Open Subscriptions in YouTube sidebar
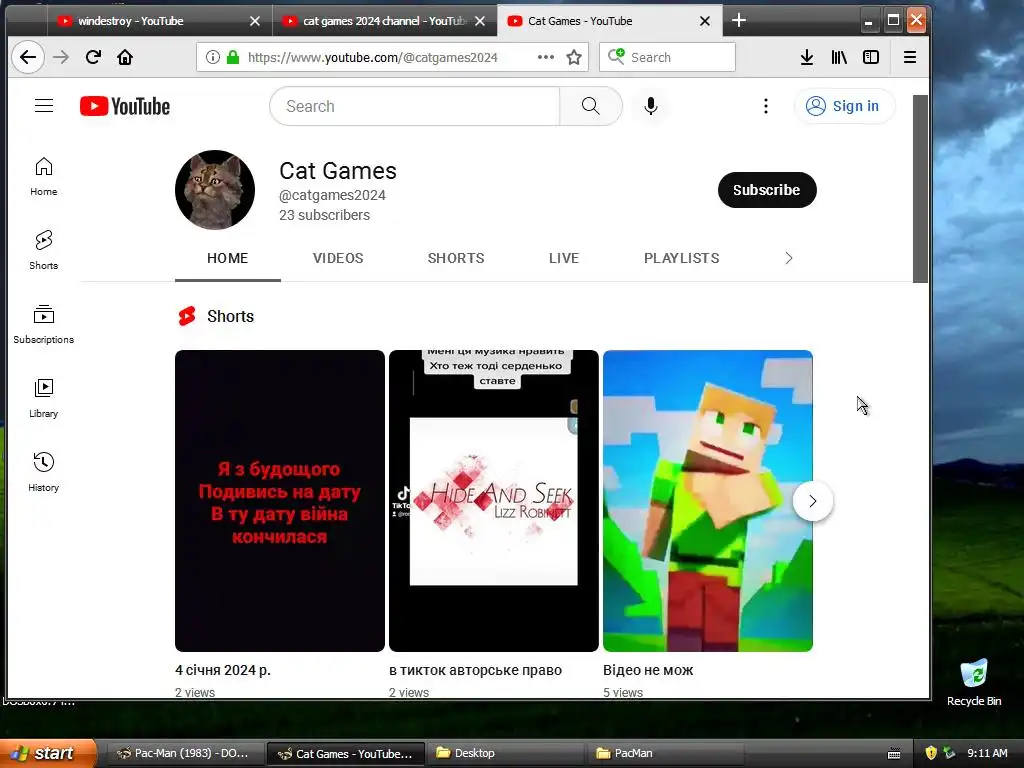Image resolution: width=1024 pixels, height=768 pixels. click(x=44, y=324)
